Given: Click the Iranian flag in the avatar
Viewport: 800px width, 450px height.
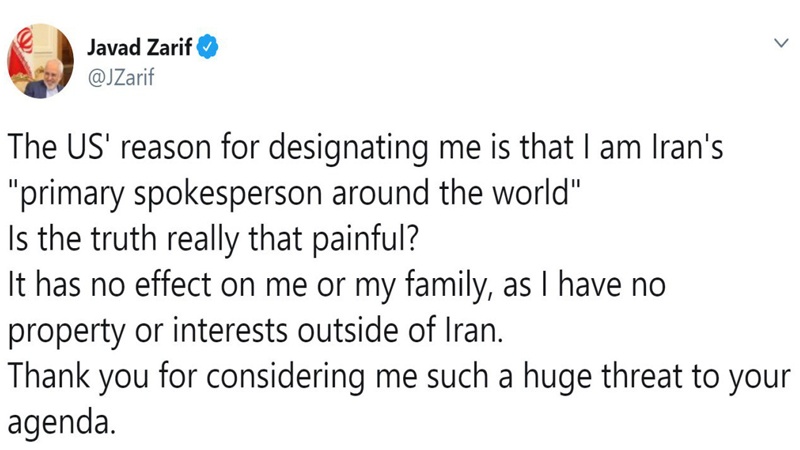Looking at the screenshot, I should click(20, 54).
